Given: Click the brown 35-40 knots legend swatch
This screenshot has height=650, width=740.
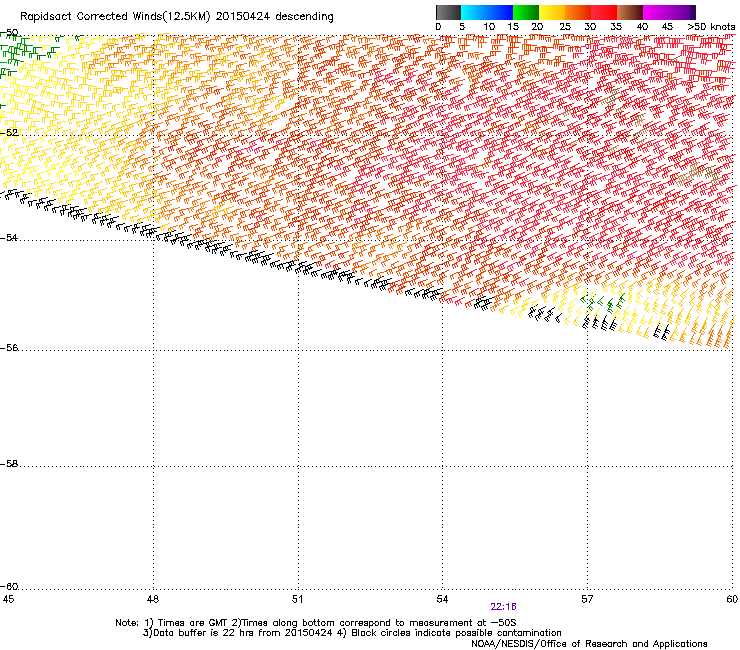Looking at the screenshot, I should 630,12.
